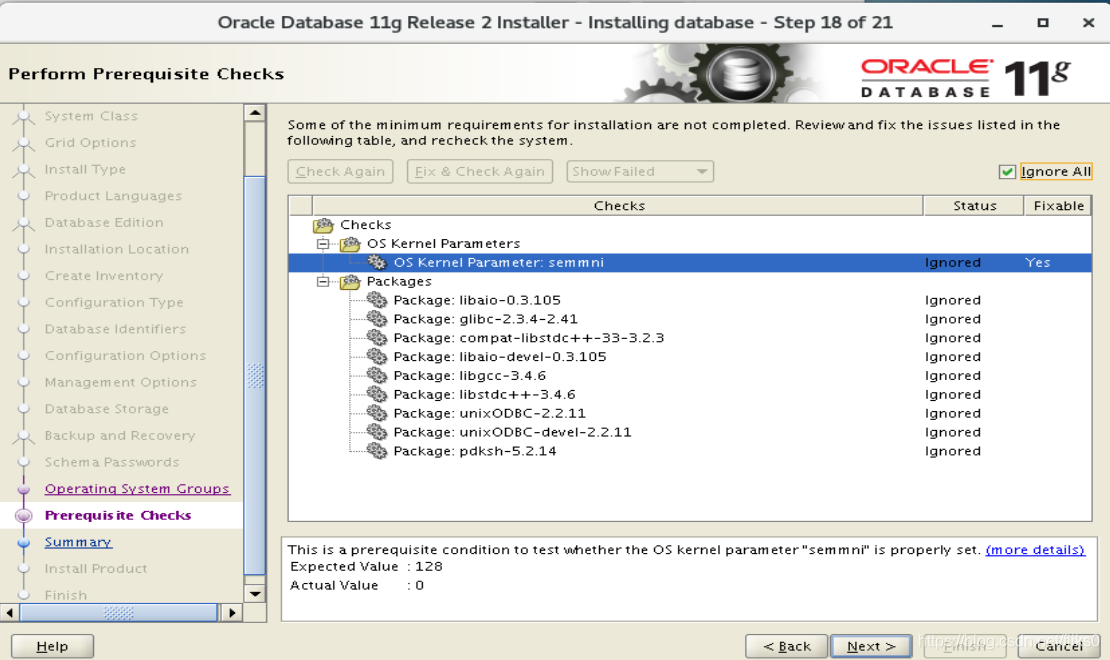Click the Next button

(x=871, y=647)
